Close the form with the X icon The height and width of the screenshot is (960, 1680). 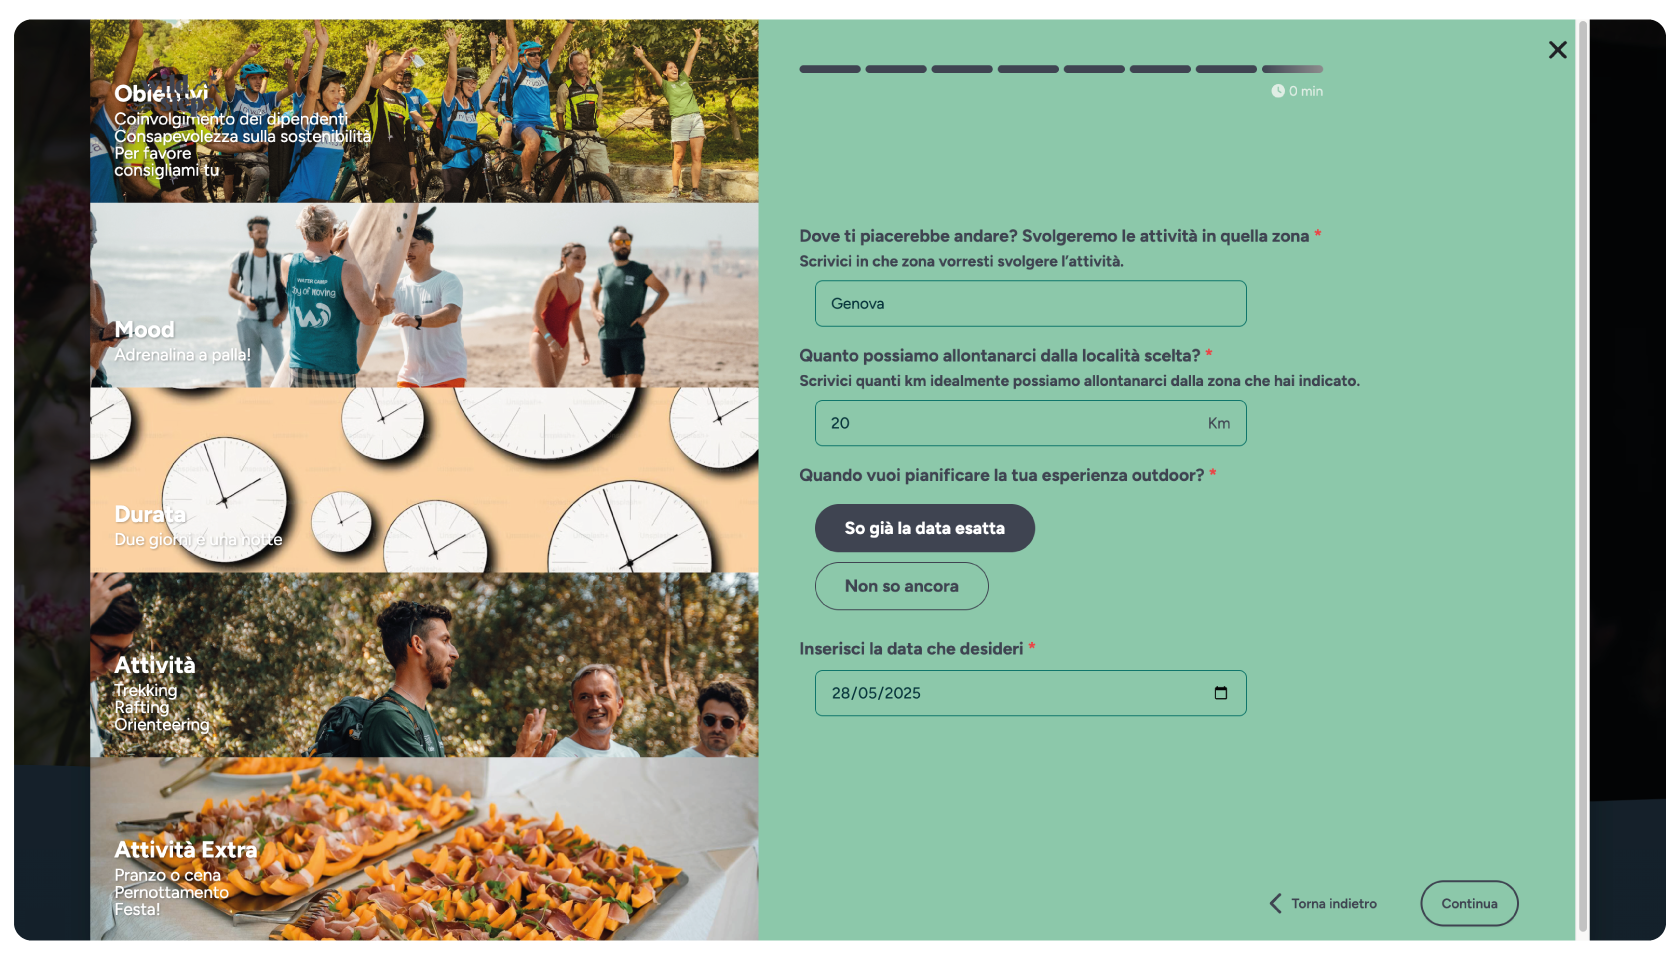click(1557, 50)
